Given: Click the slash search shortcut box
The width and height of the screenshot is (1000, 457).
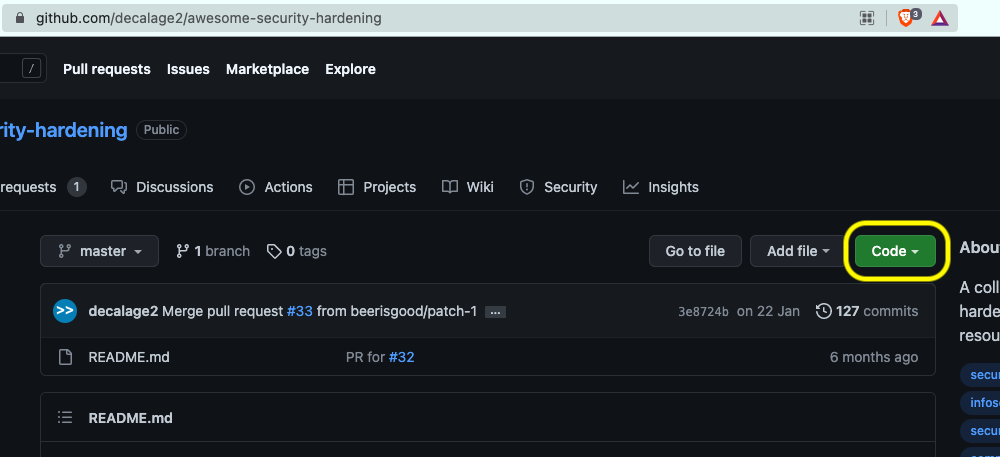Looking at the screenshot, I should tap(31, 68).
